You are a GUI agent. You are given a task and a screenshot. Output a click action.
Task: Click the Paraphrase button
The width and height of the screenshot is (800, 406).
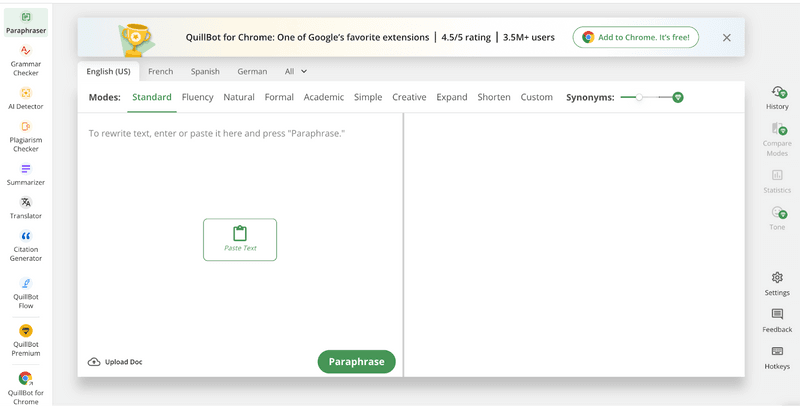pyautogui.click(x=356, y=362)
